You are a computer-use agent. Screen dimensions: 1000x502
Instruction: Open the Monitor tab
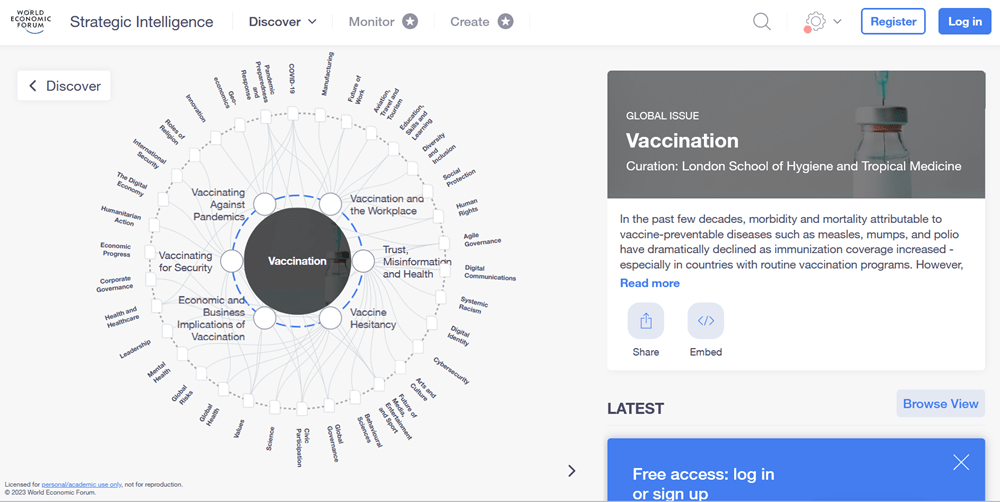(372, 22)
